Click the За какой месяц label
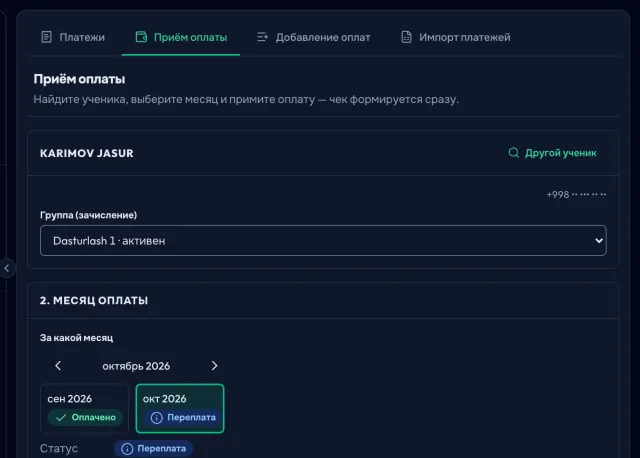Screen dimensions: 640x458 [76, 338]
